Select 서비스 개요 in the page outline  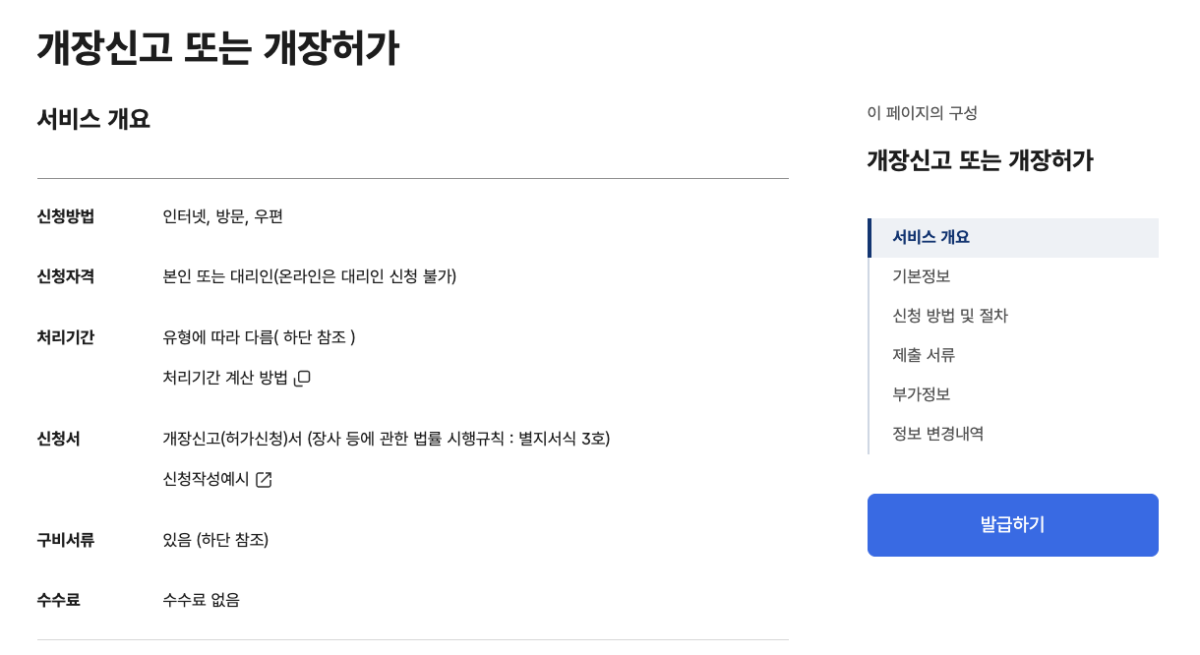tap(930, 238)
